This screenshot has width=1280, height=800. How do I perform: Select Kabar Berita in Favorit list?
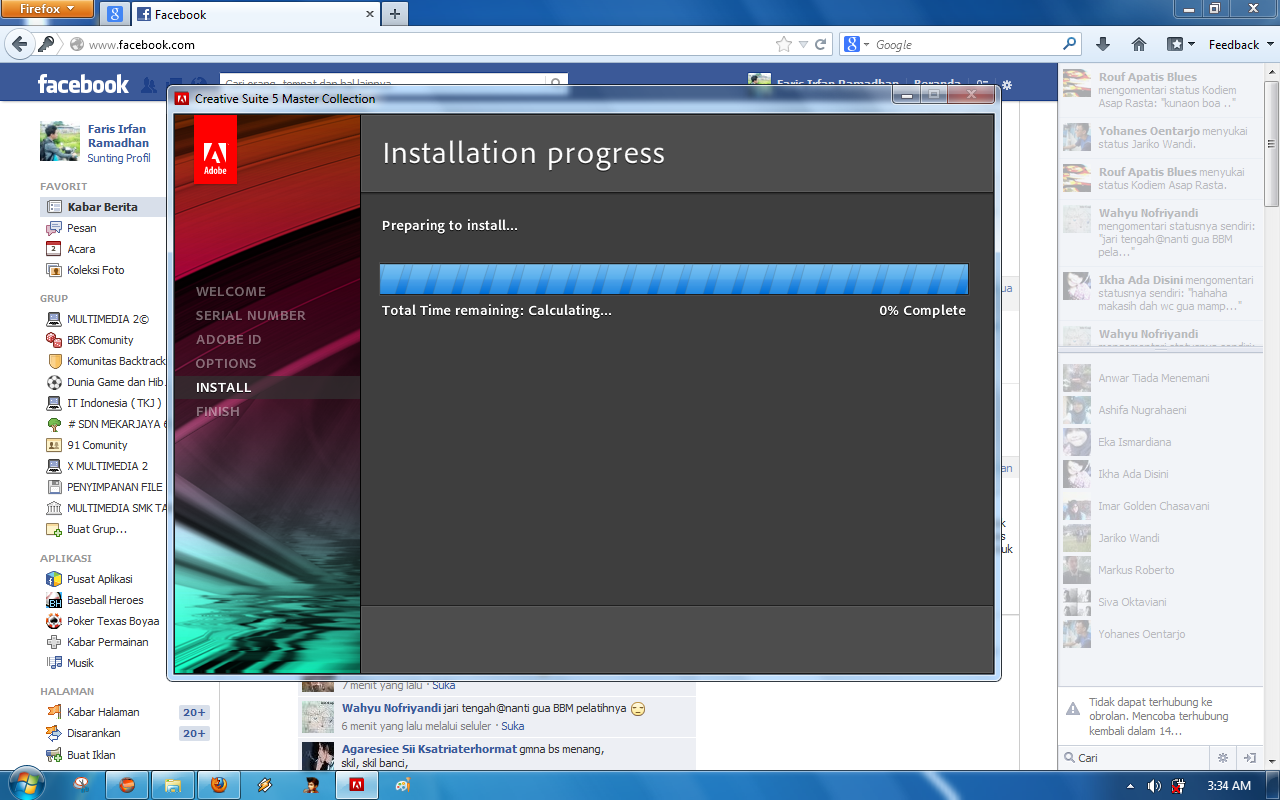click(103, 207)
